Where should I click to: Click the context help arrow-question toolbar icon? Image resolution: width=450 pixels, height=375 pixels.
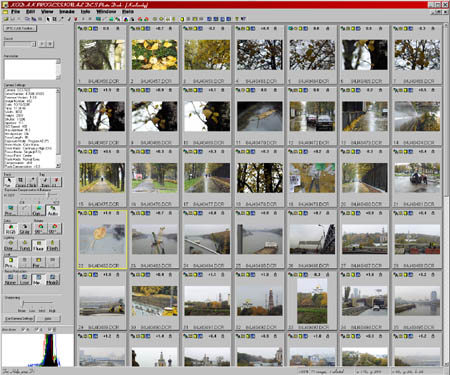[243, 19]
